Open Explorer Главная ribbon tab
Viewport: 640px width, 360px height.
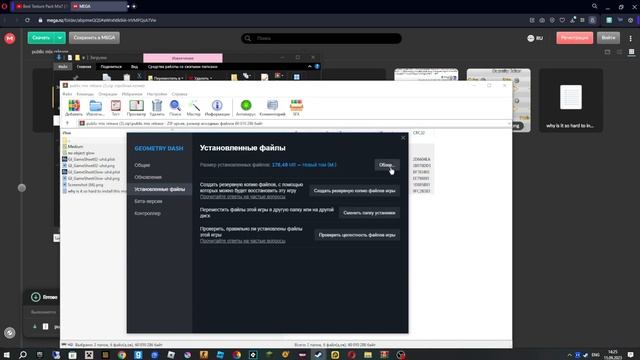pyautogui.click(x=84, y=67)
